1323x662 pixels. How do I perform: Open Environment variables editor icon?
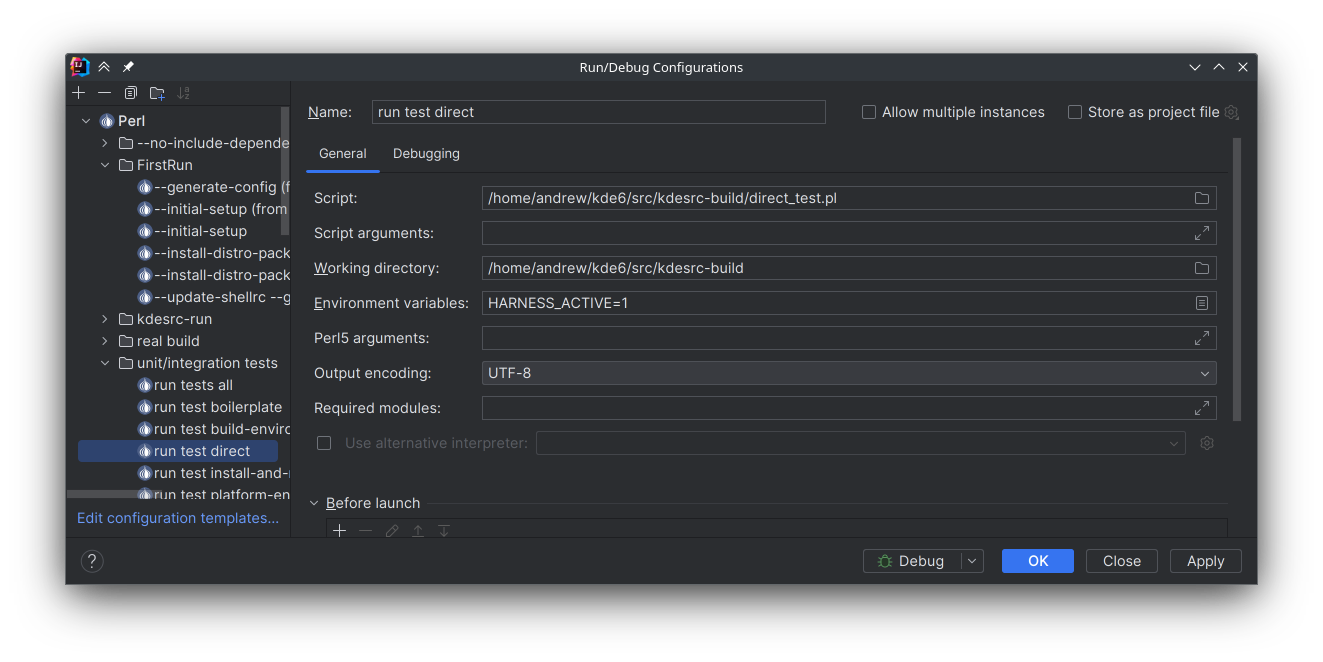(x=1201, y=303)
